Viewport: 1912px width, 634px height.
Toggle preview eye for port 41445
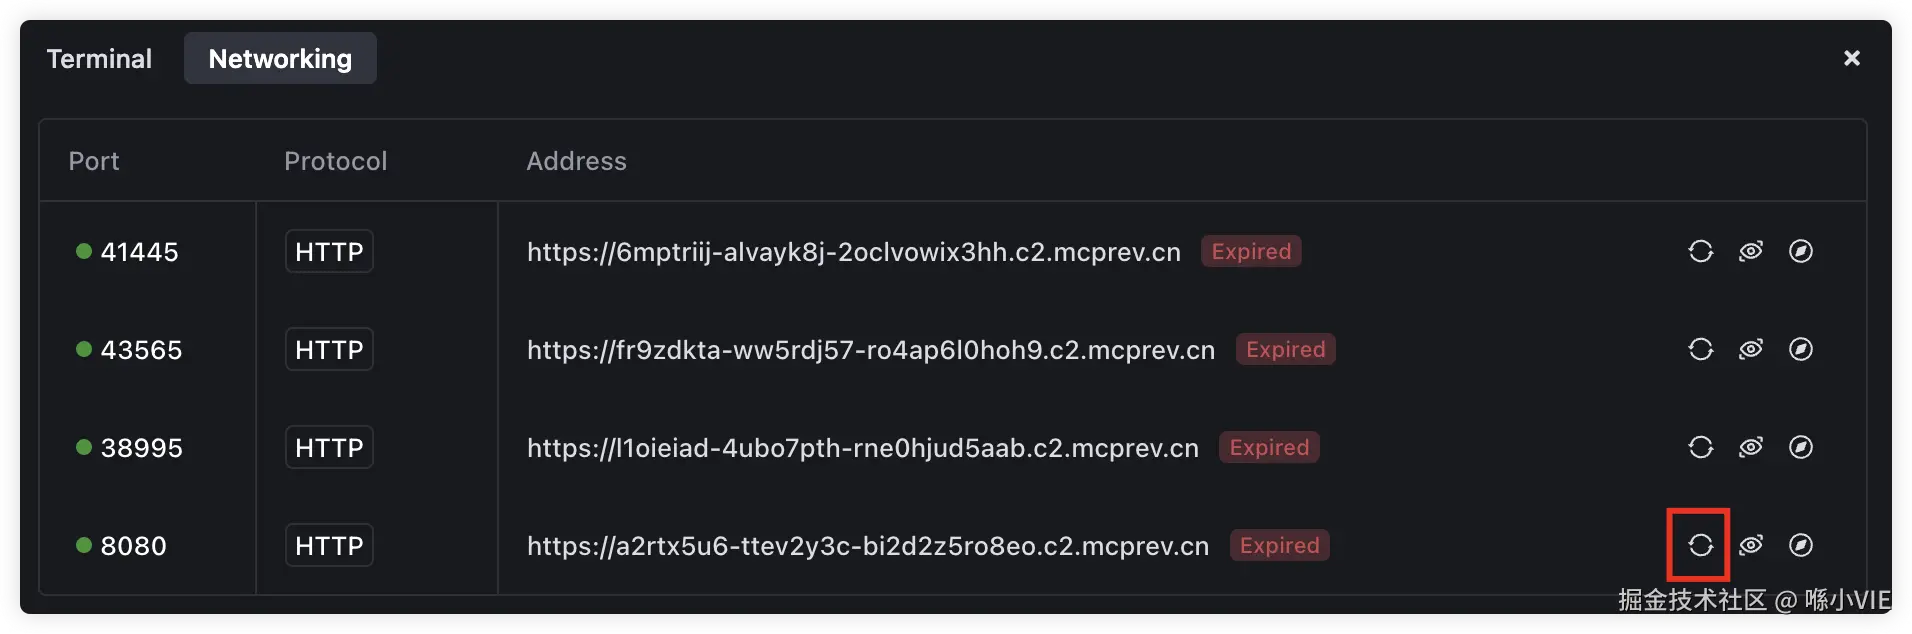tap(1750, 251)
